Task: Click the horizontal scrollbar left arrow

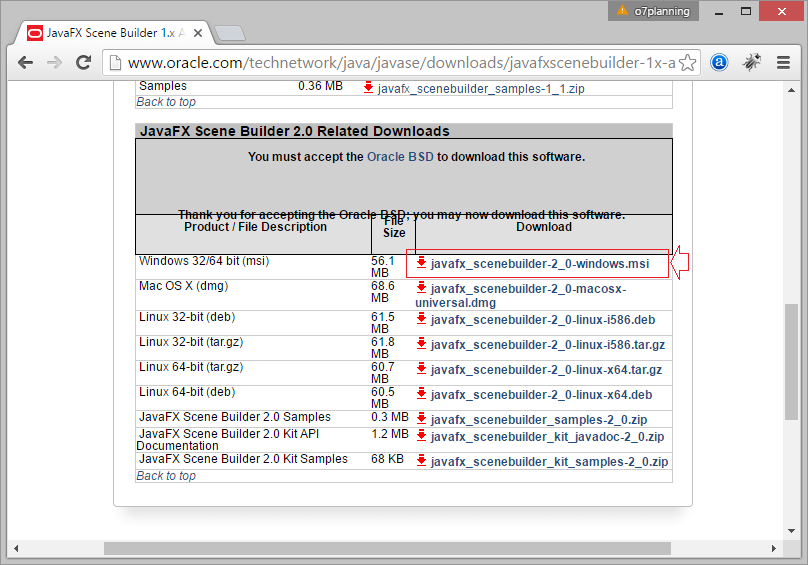Action: 16,549
